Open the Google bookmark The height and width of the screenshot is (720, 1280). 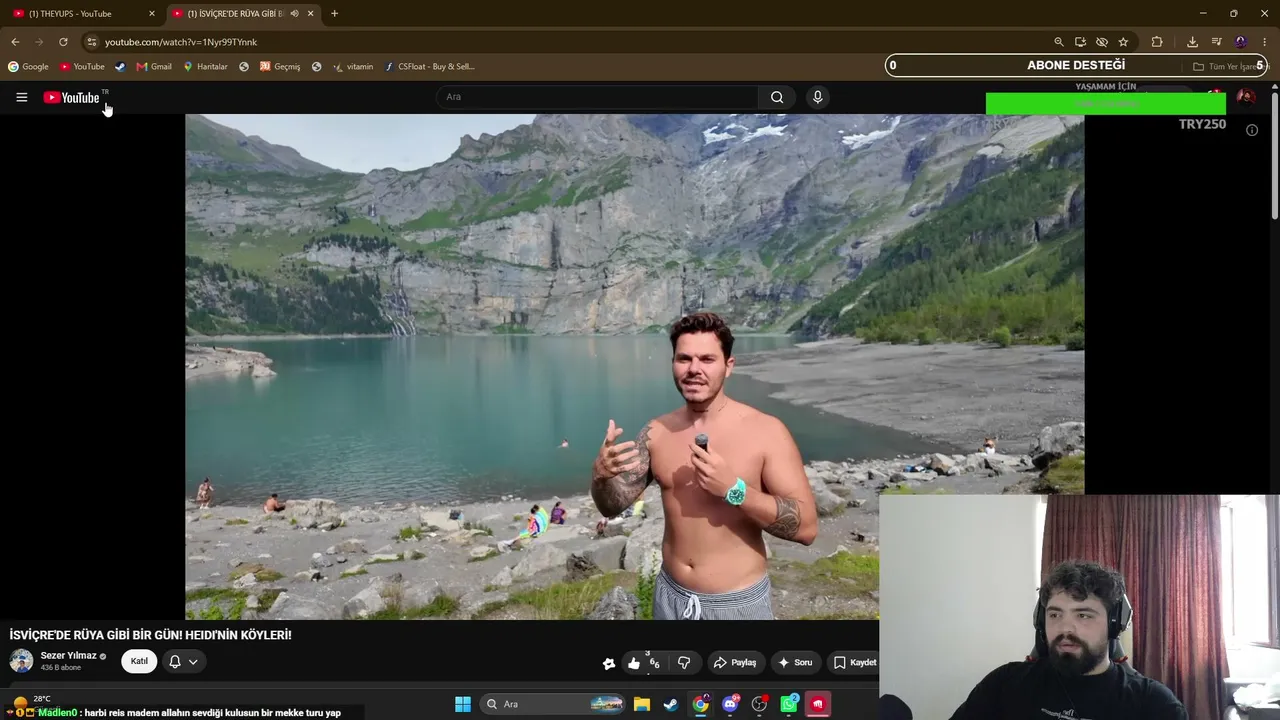click(x=28, y=67)
